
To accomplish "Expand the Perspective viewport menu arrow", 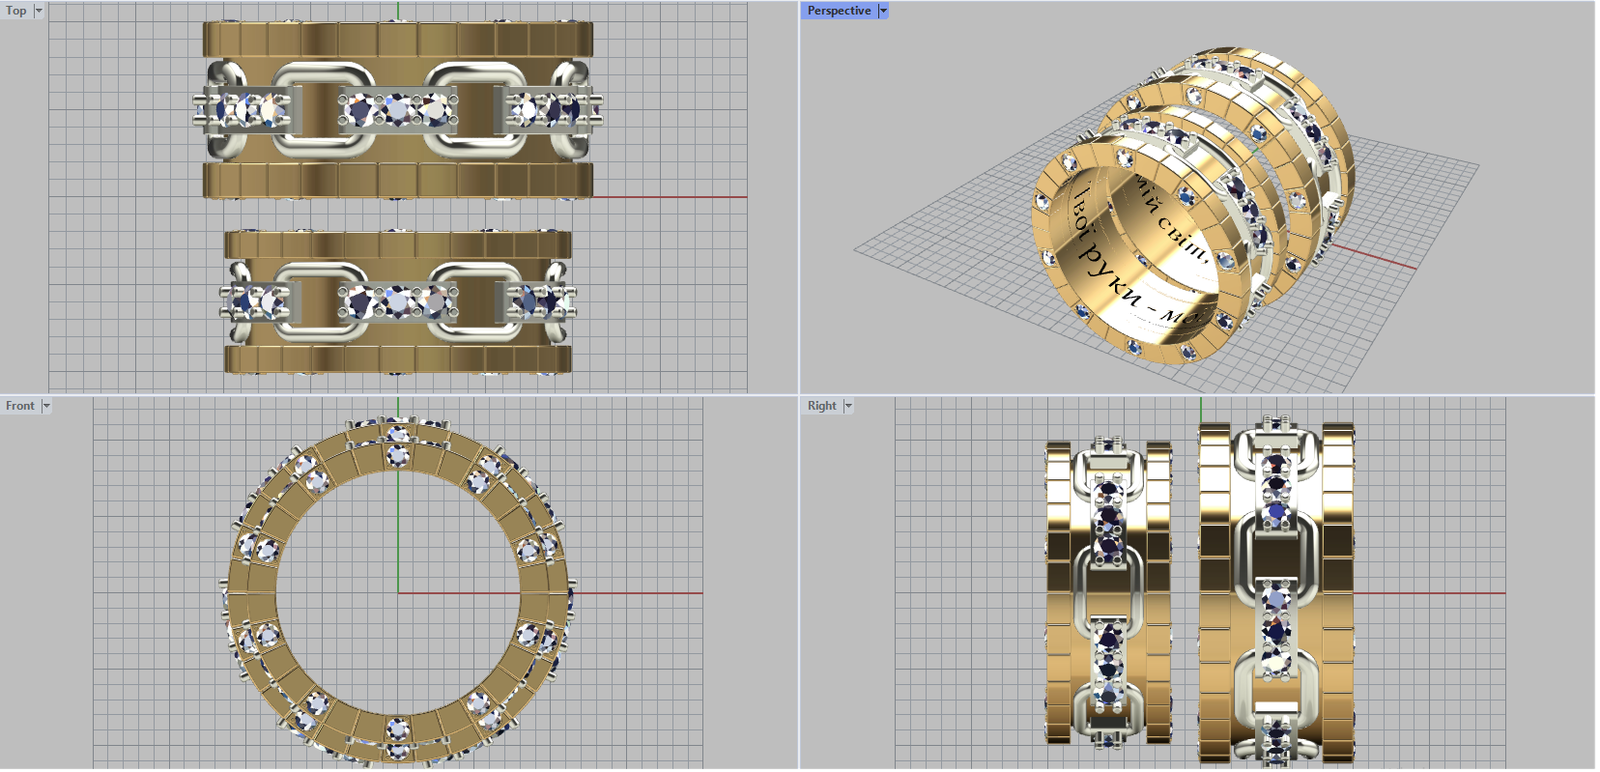I will coord(883,11).
